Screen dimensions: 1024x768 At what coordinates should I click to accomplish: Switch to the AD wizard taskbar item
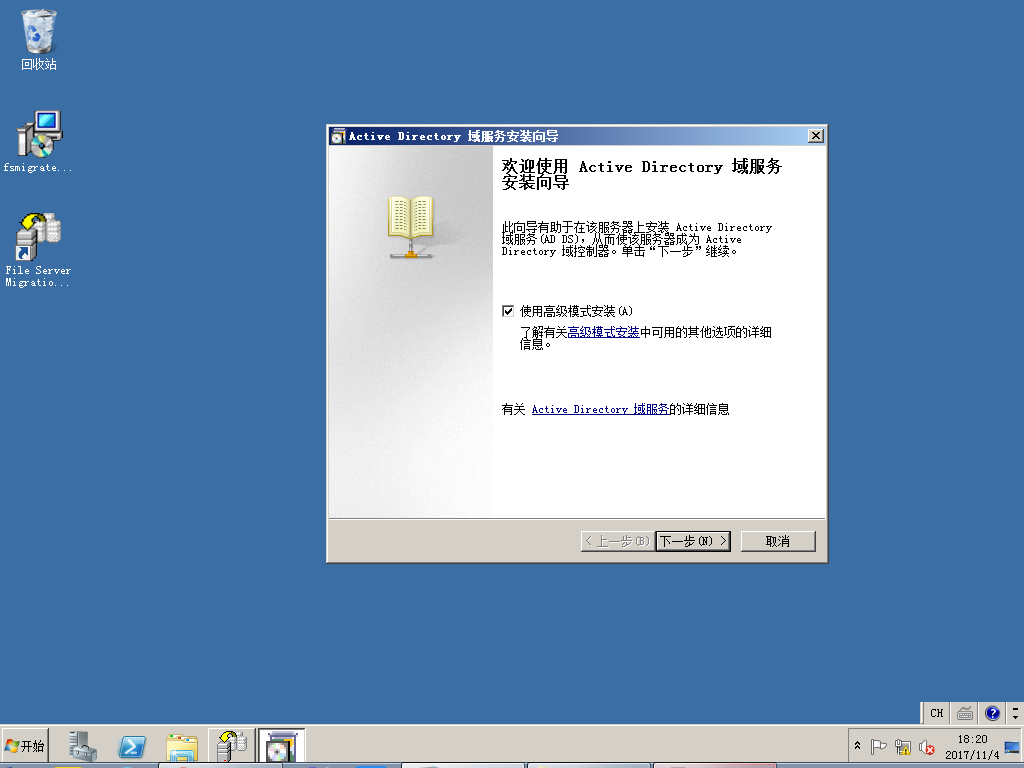281,746
